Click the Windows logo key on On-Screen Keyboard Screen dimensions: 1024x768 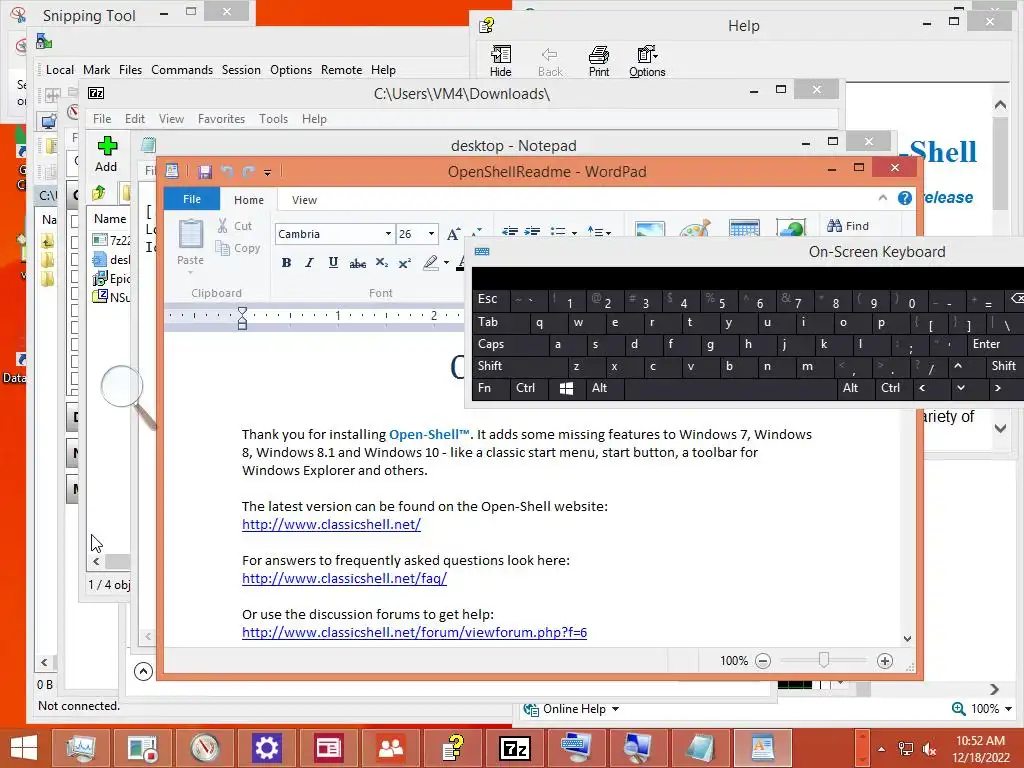[566, 388]
